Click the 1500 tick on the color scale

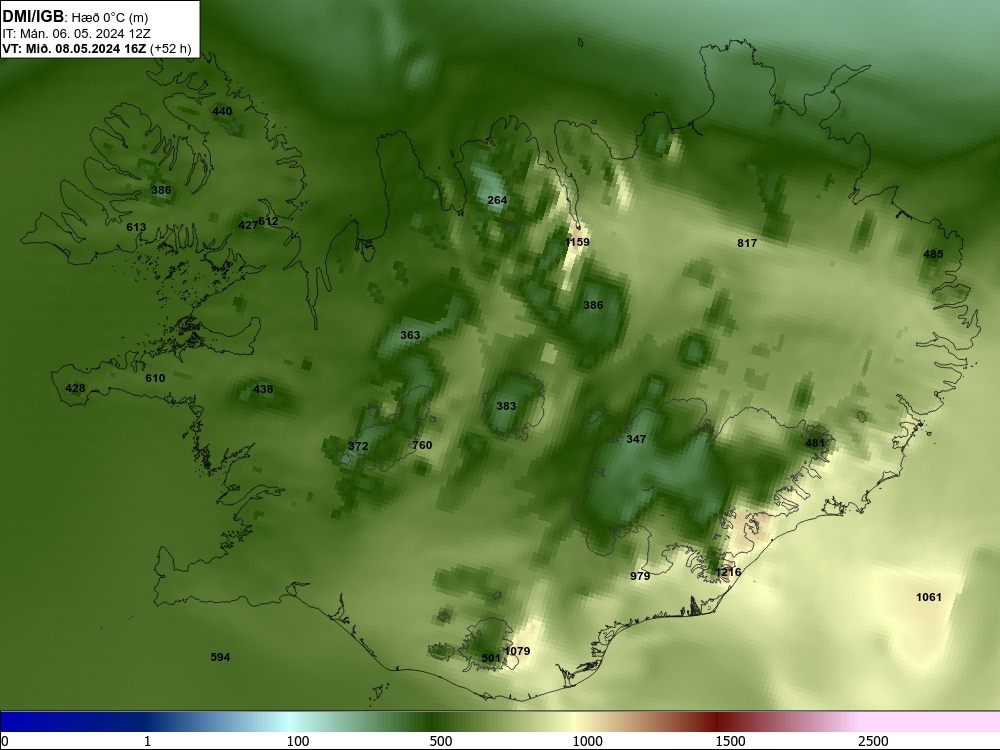(730, 741)
